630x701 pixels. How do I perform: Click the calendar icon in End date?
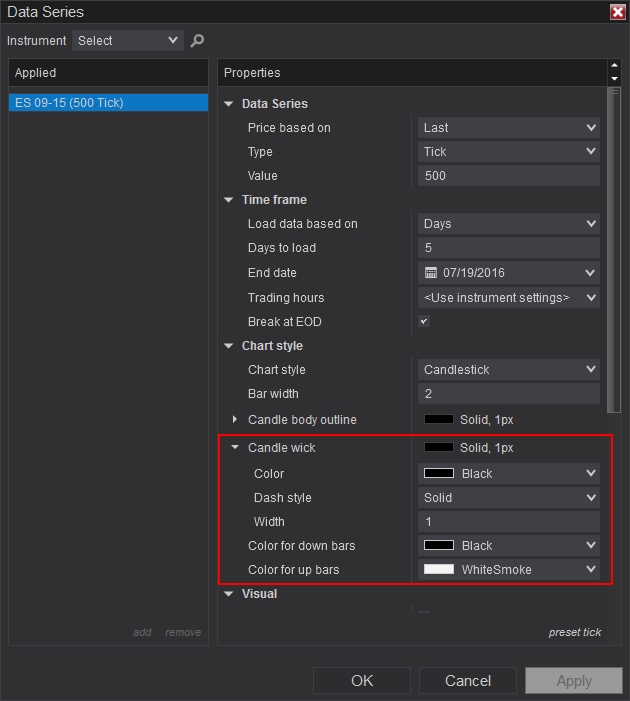[x=431, y=272]
